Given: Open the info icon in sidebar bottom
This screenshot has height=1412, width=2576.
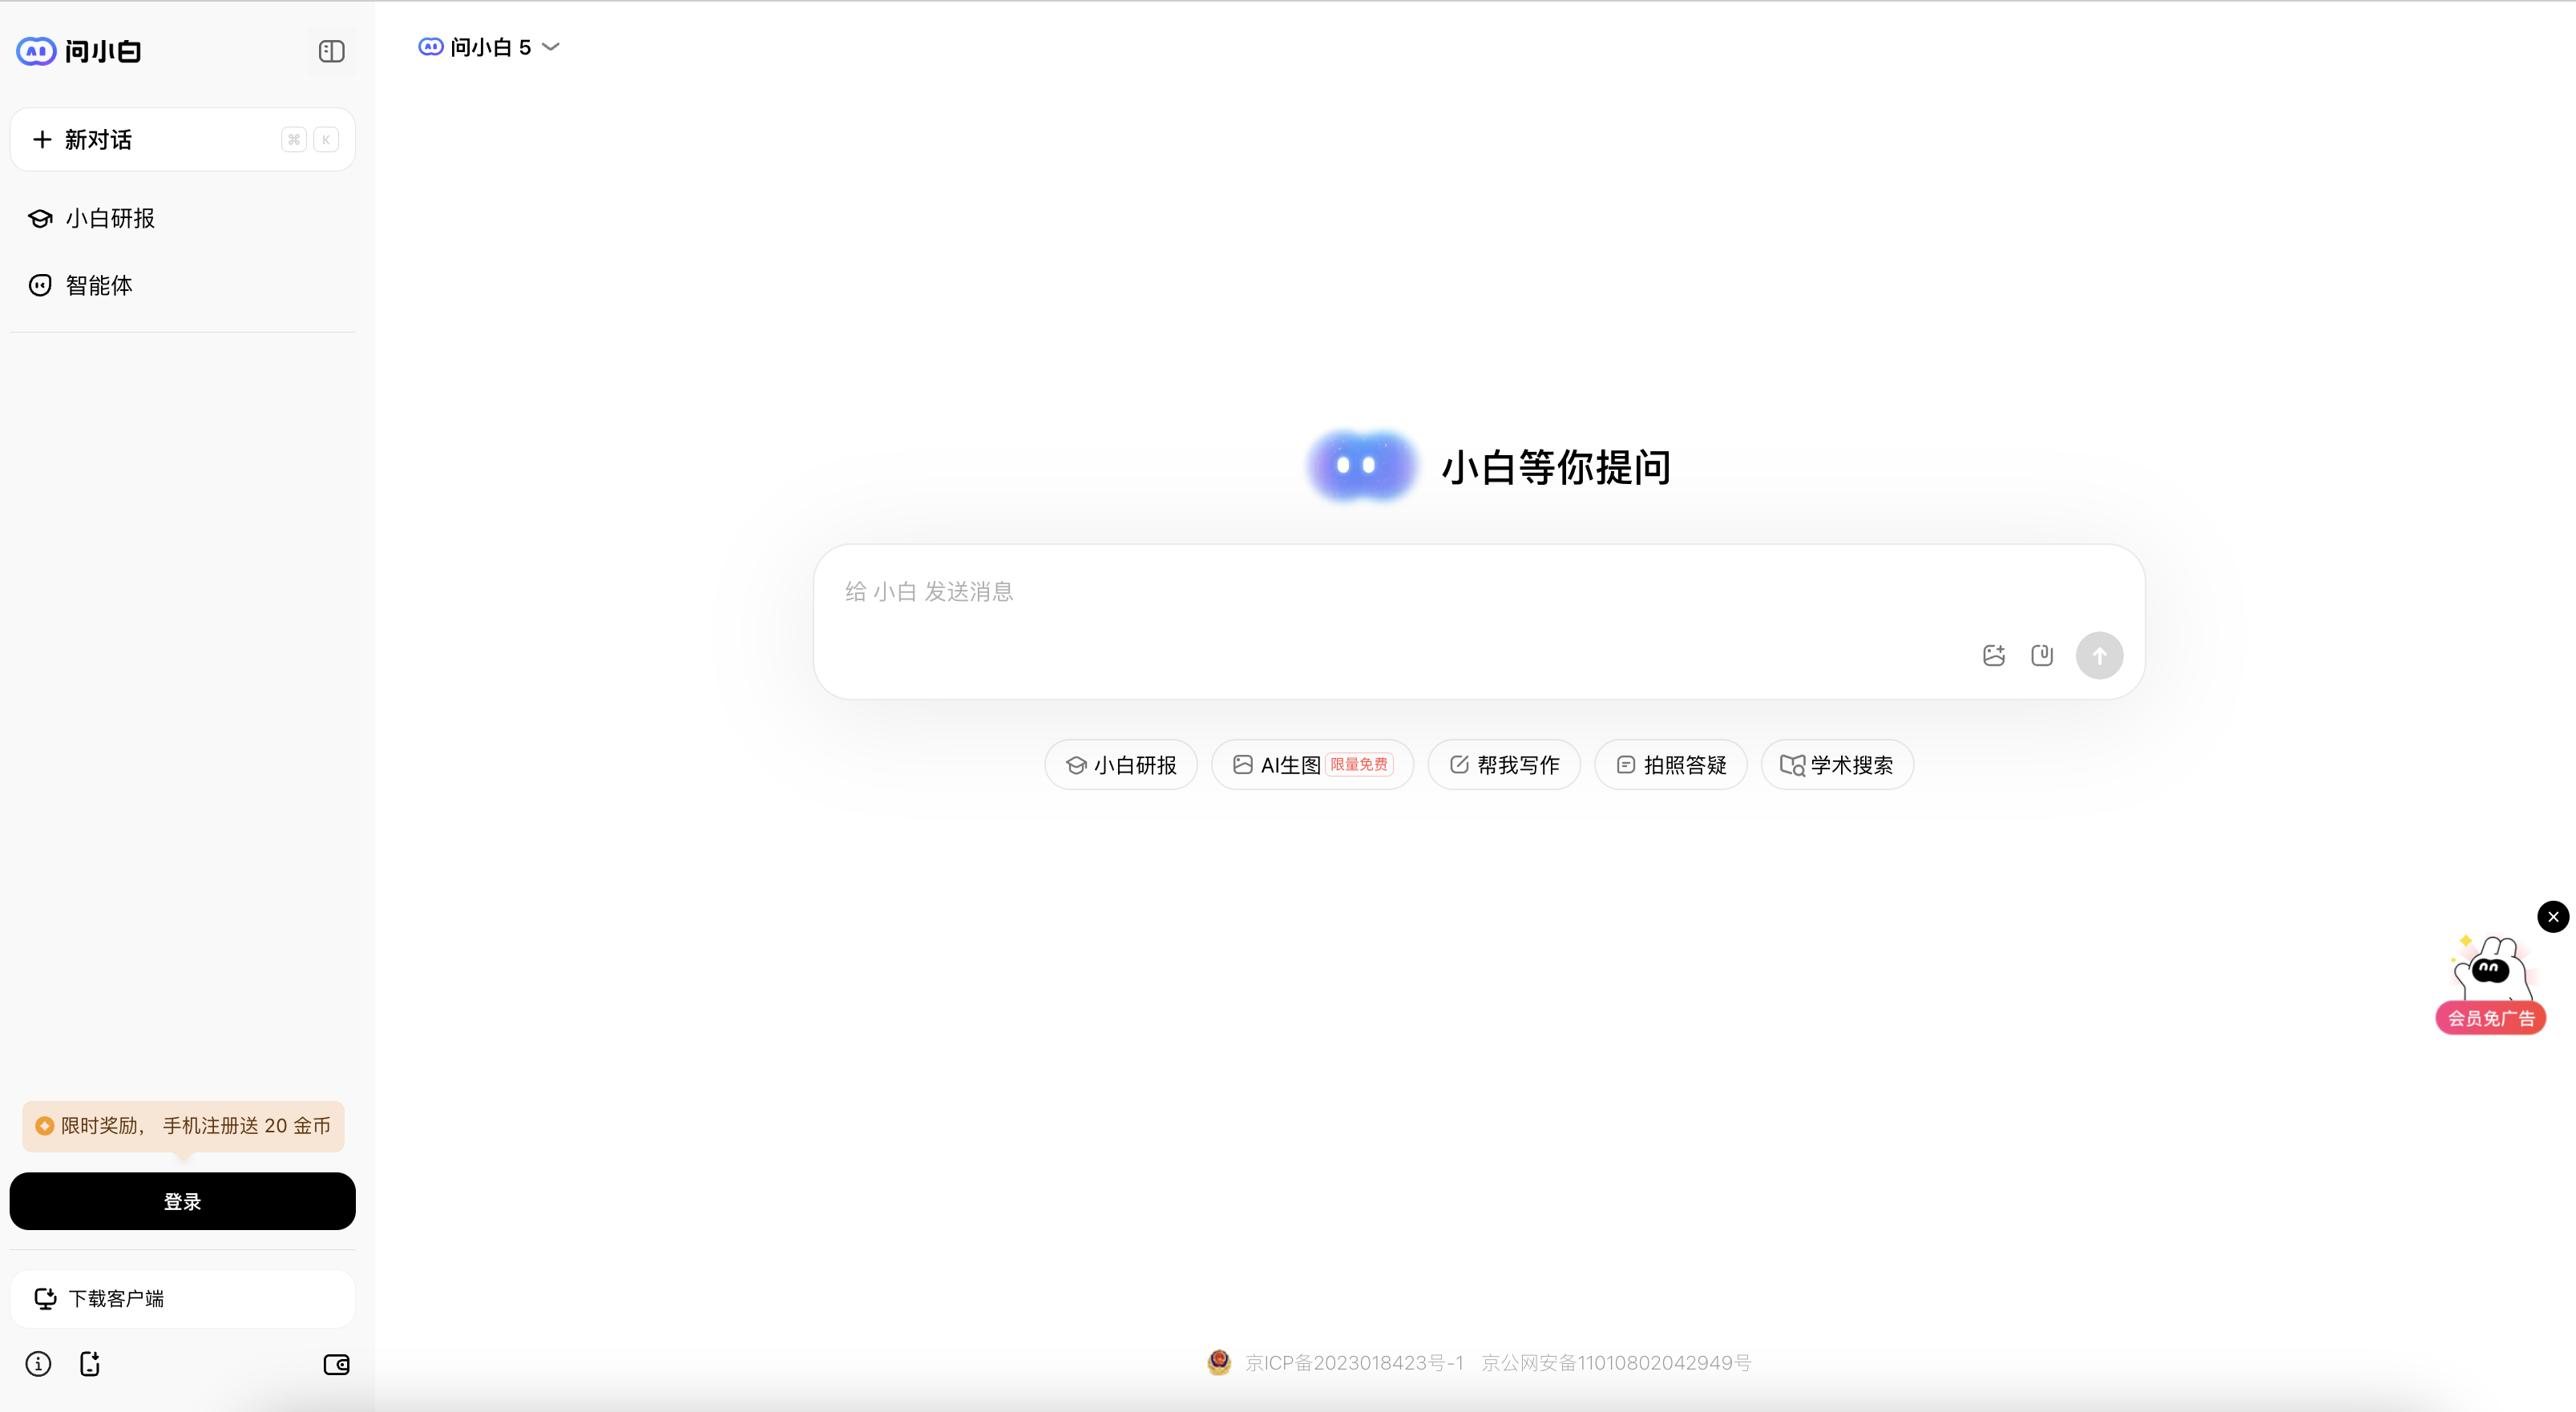Looking at the screenshot, I should (38, 1364).
